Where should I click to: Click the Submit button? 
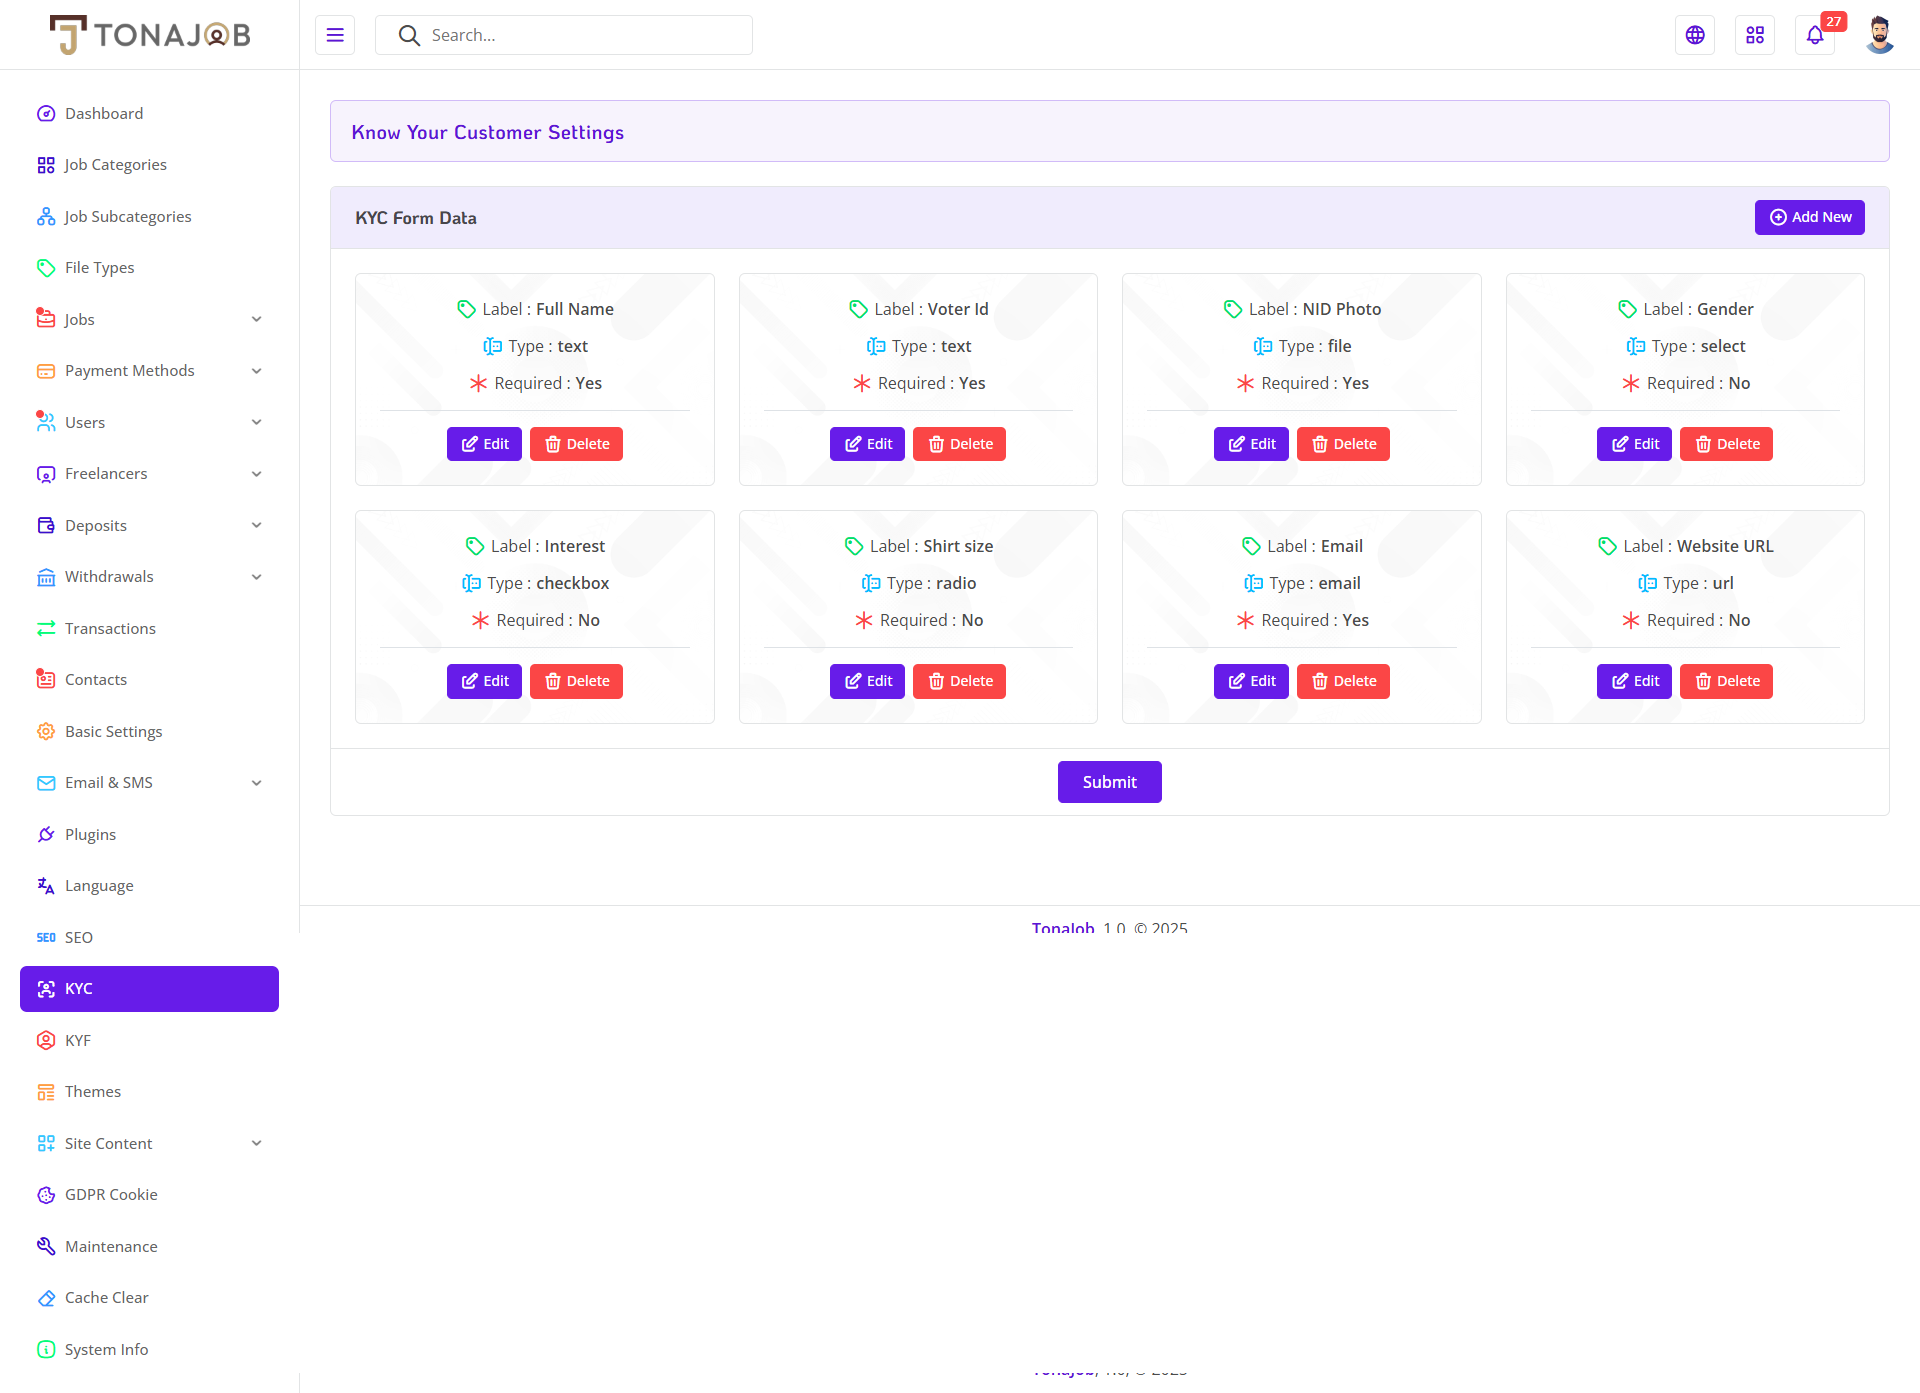1109,782
